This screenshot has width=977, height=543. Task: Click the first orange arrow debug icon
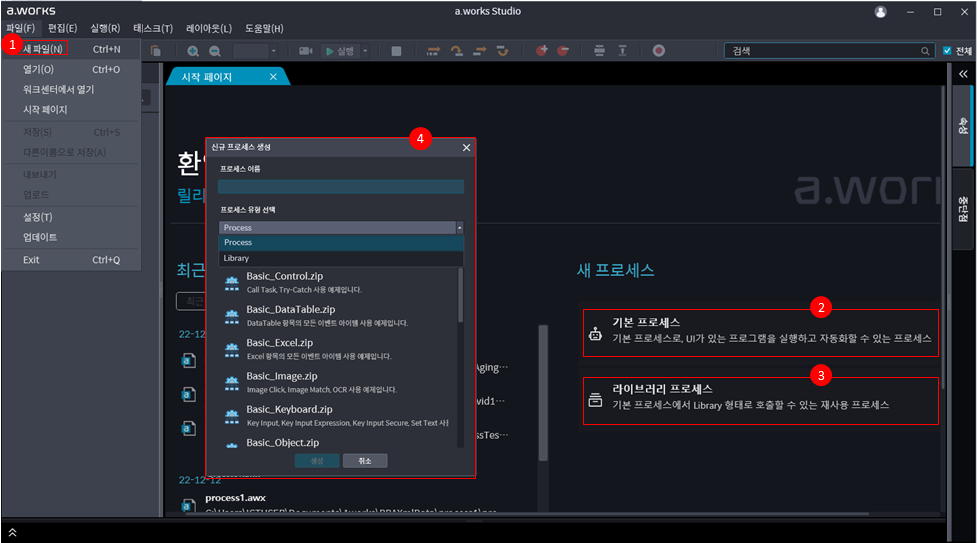(x=433, y=51)
